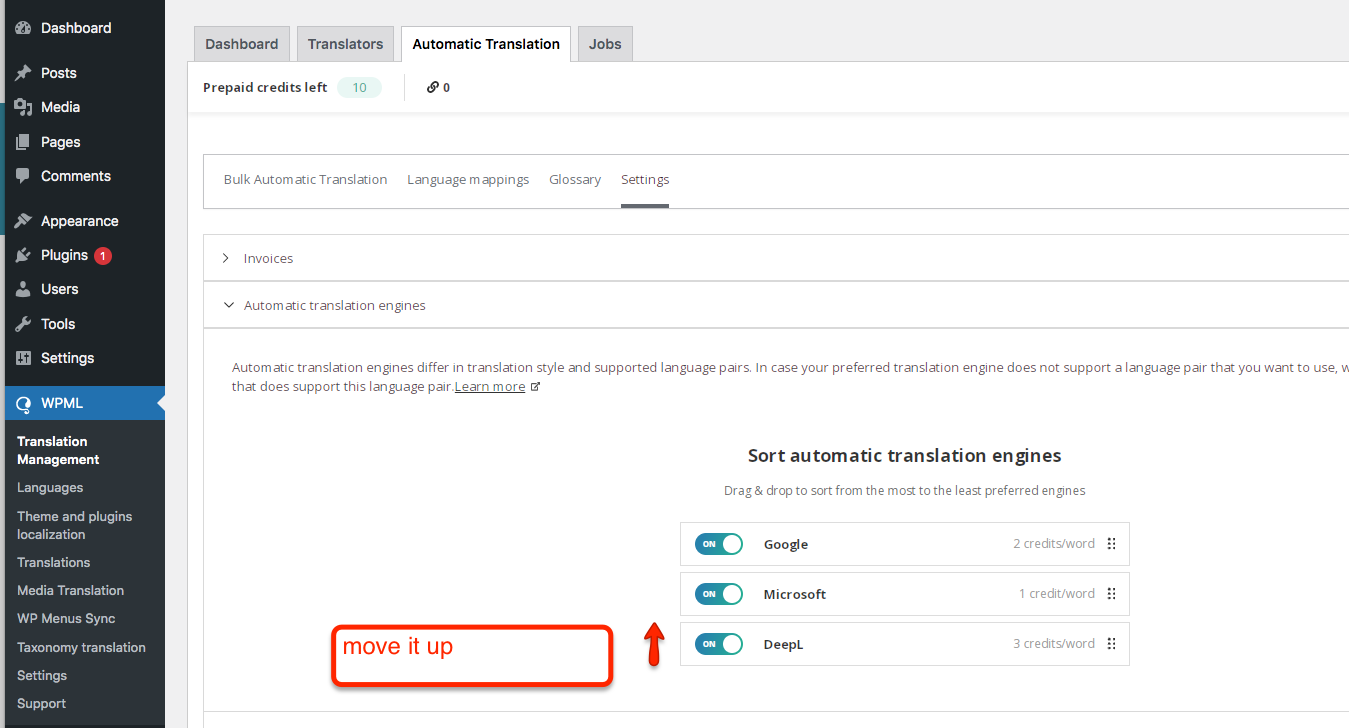Screen dimensions: 1349x728
Task: Click the external link icon after Learn more
Action: [x=535, y=387]
